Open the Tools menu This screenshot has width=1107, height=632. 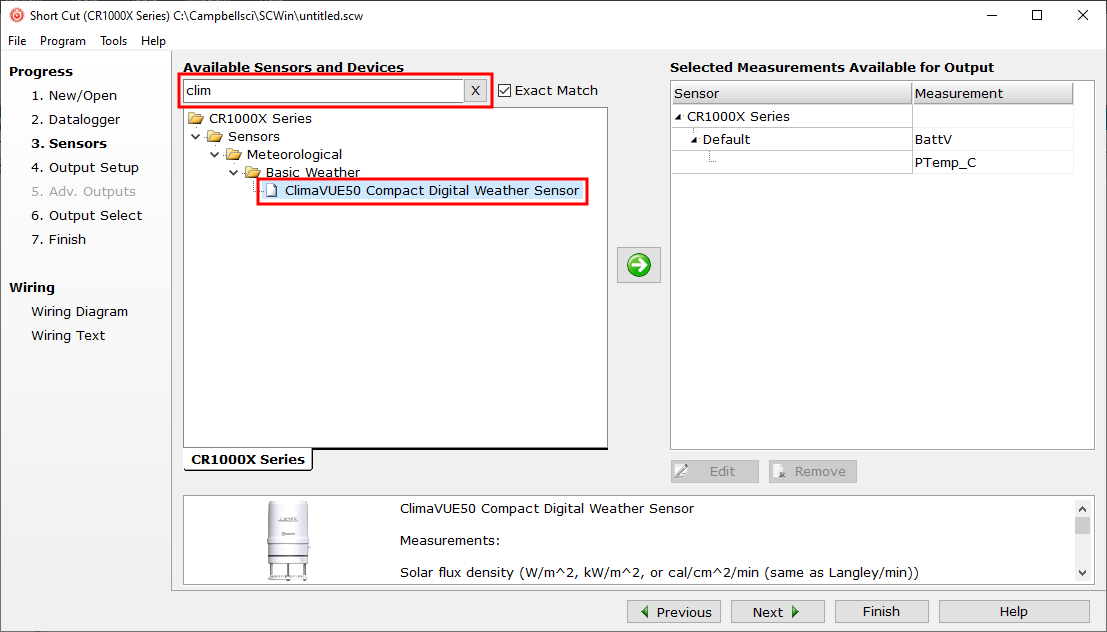click(112, 41)
